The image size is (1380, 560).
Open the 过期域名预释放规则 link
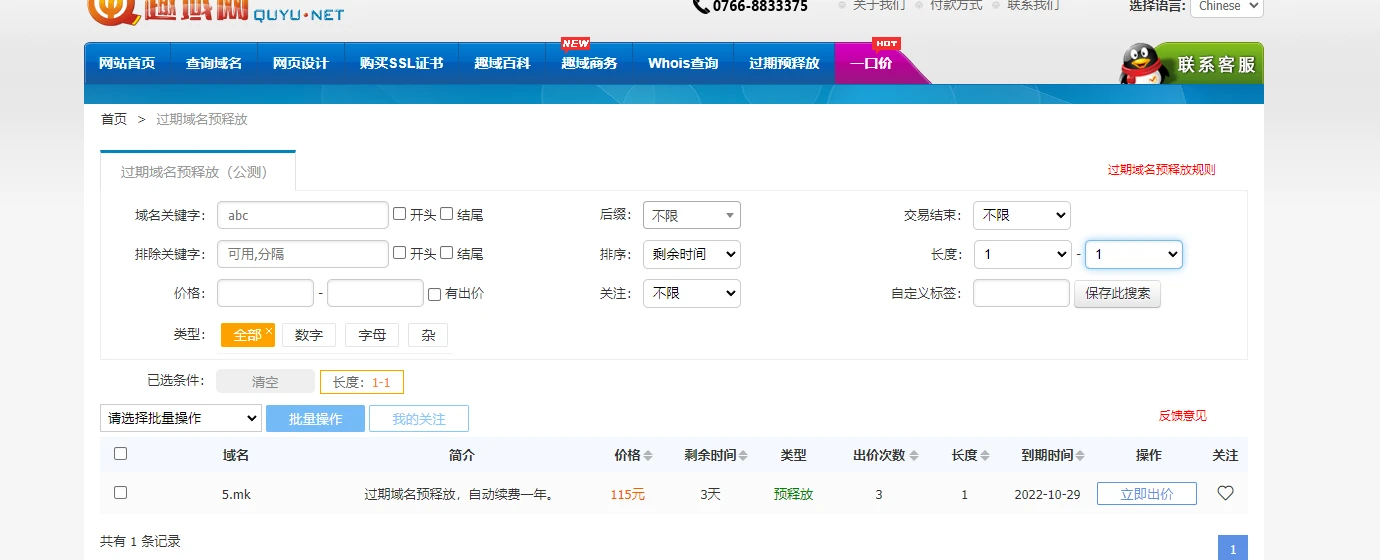1161,170
